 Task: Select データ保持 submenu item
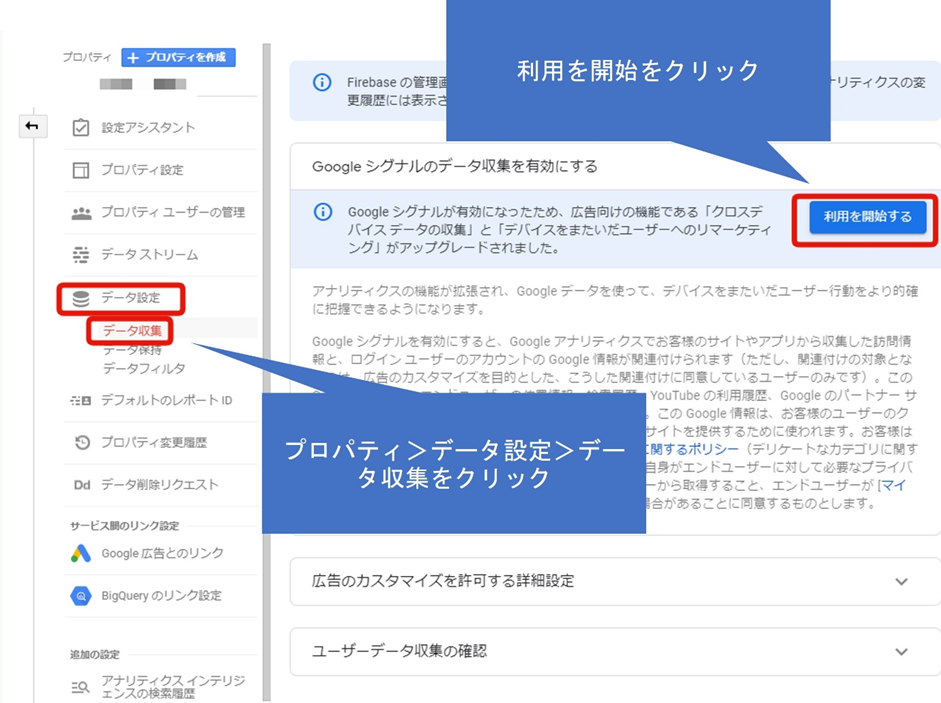tap(131, 350)
